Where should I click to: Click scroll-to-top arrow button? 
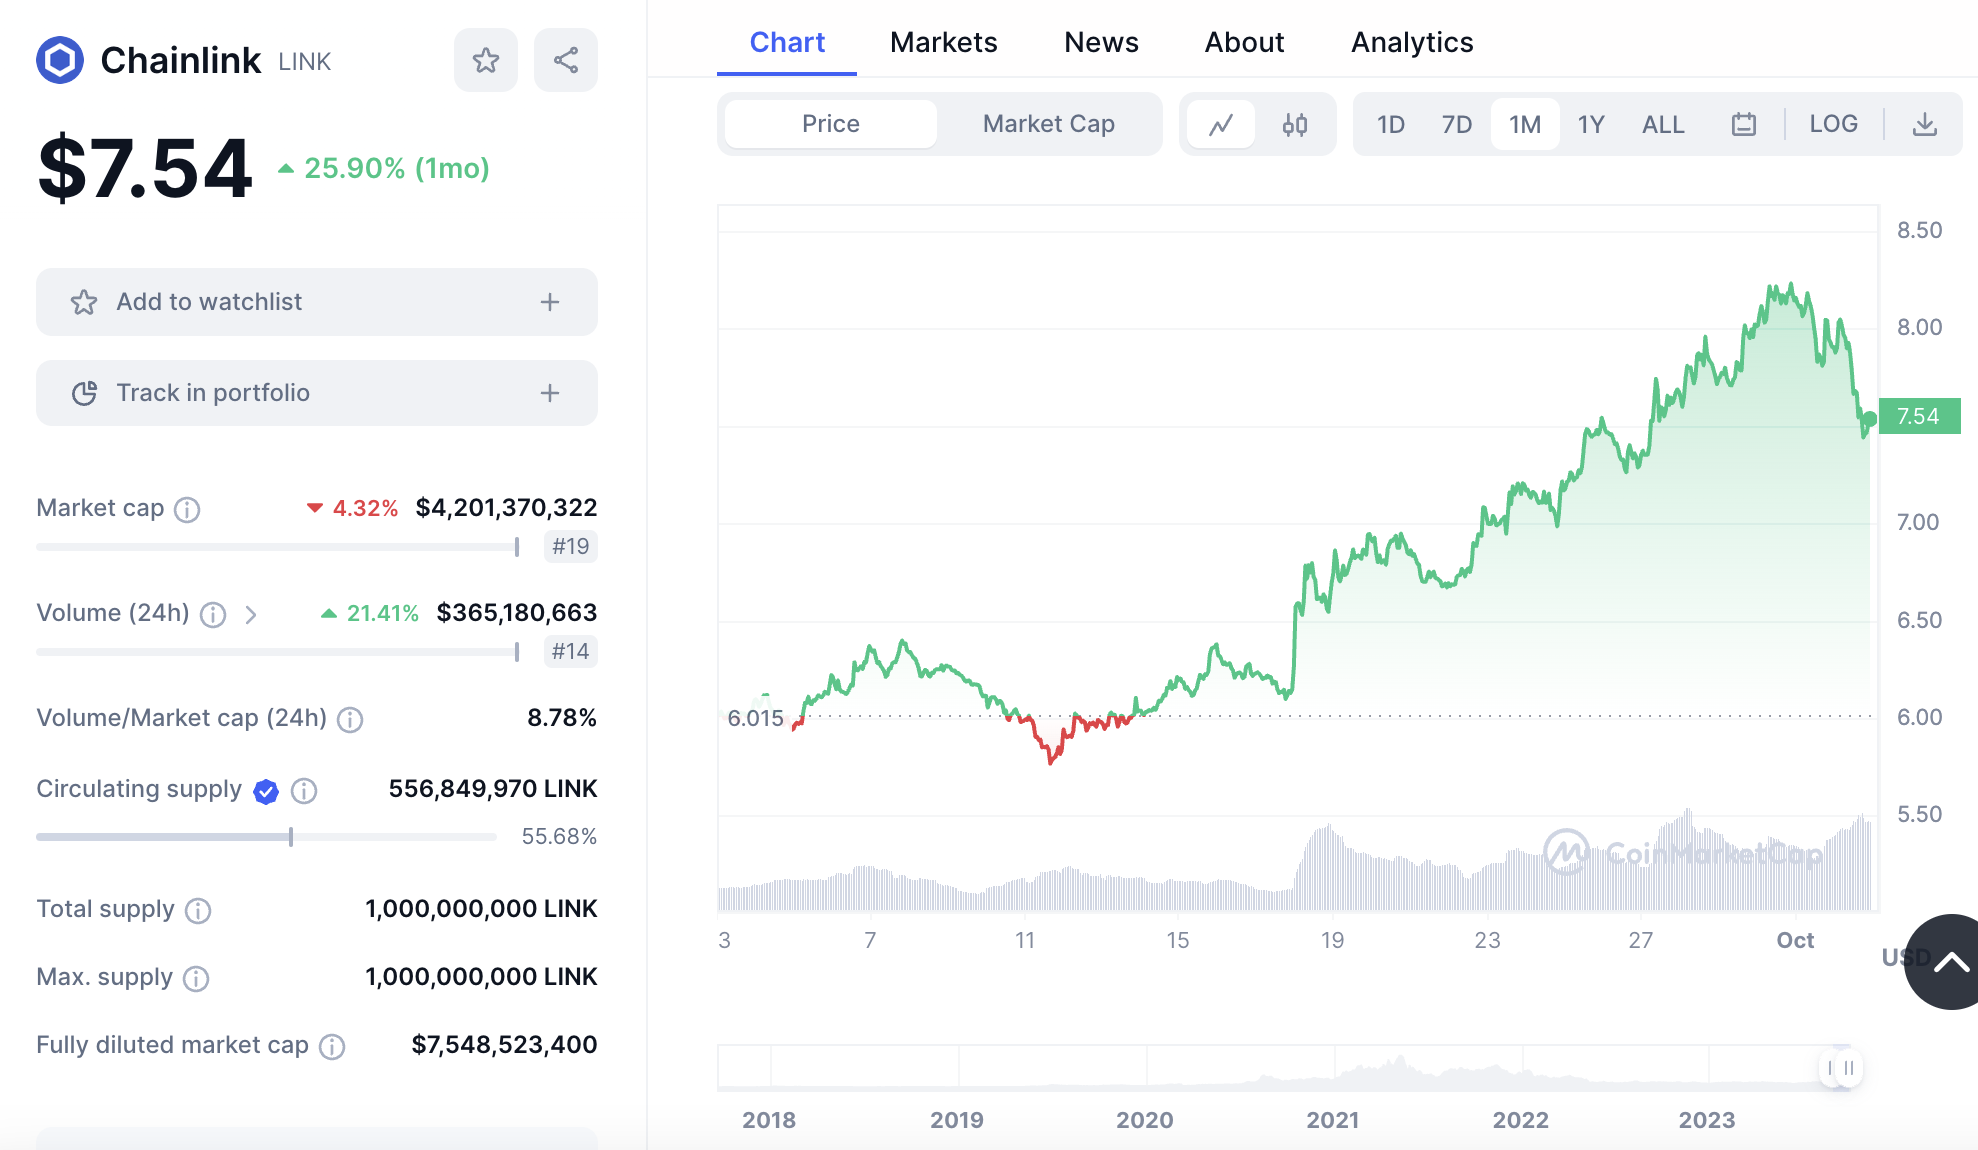click(x=1948, y=962)
